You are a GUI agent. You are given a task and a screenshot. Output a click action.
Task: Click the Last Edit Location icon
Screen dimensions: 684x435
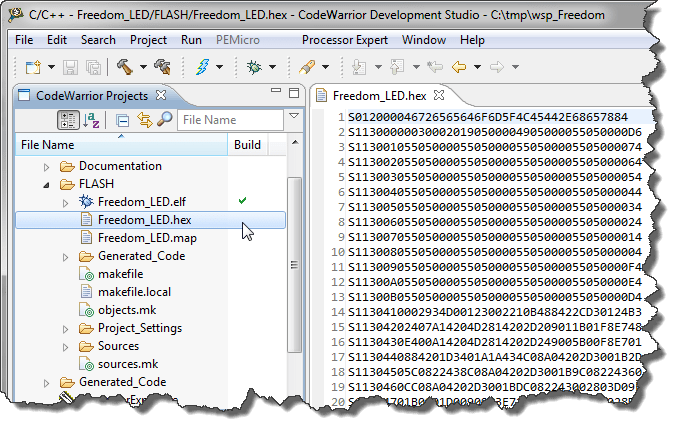(435, 67)
